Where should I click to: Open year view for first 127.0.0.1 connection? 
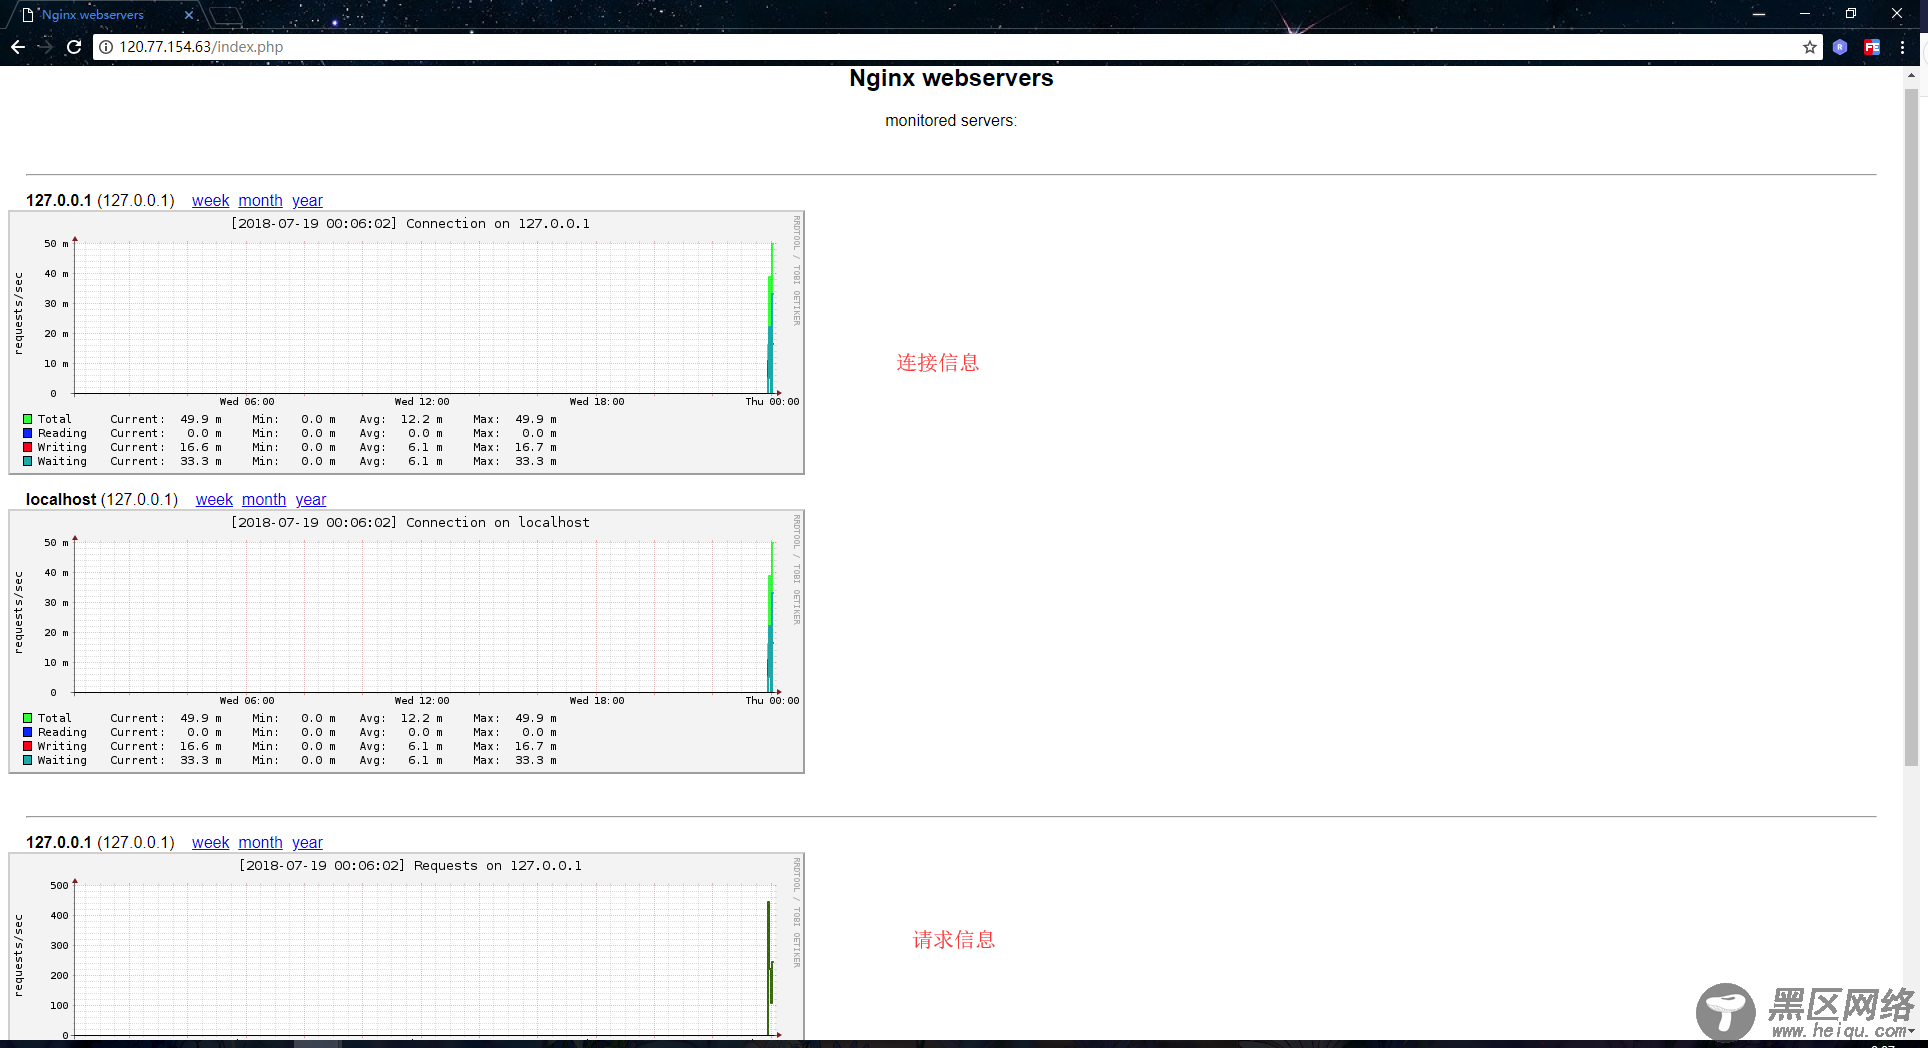click(x=307, y=201)
